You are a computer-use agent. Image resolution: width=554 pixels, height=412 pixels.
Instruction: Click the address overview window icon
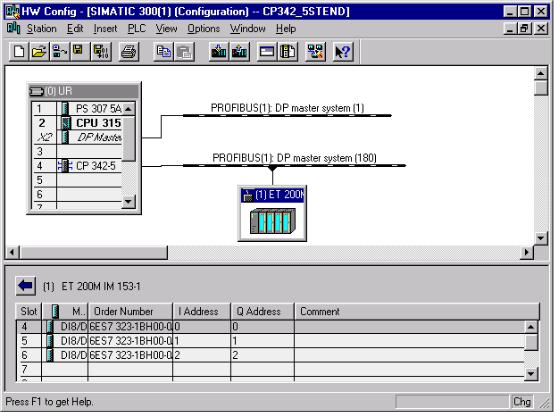pos(267,52)
